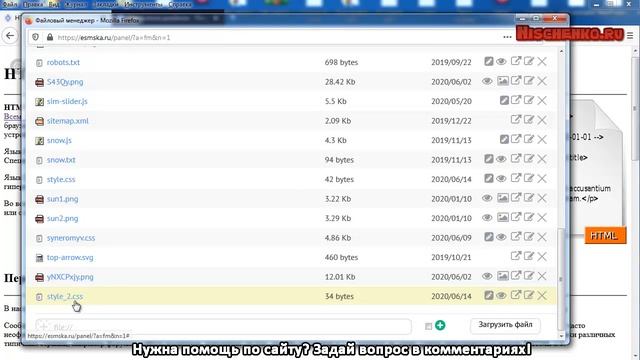Open top-arrow.svg in a new window

click(516, 256)
